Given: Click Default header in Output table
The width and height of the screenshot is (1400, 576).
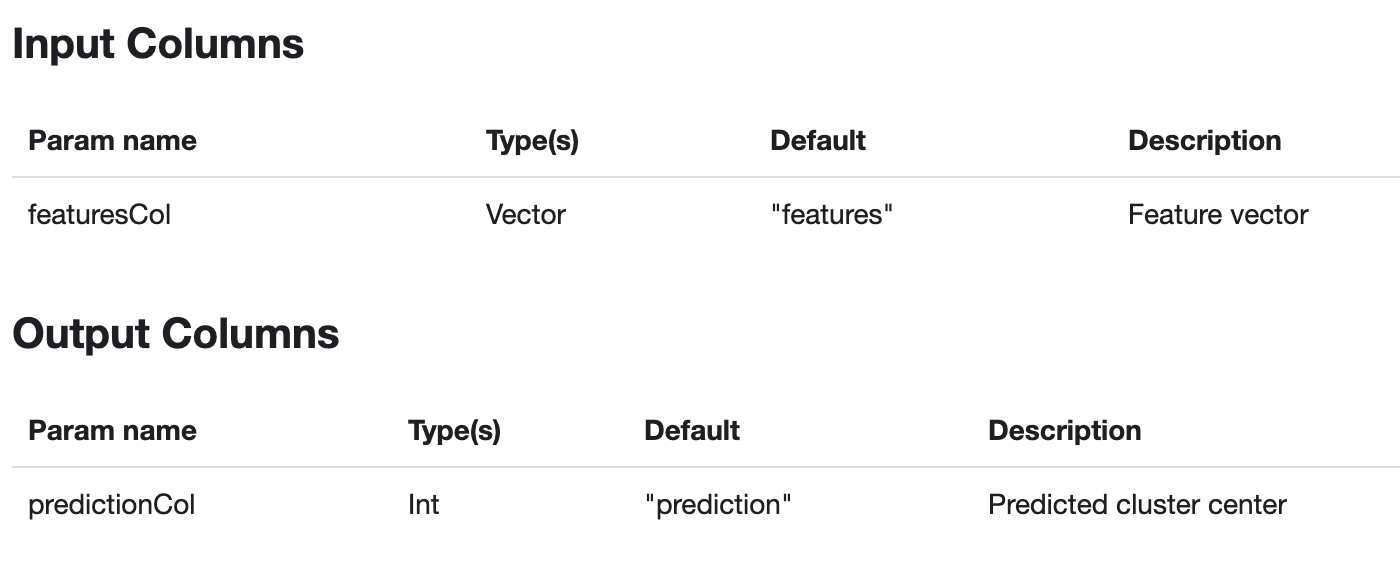Looking at the screenshot, I should [691, 431].
